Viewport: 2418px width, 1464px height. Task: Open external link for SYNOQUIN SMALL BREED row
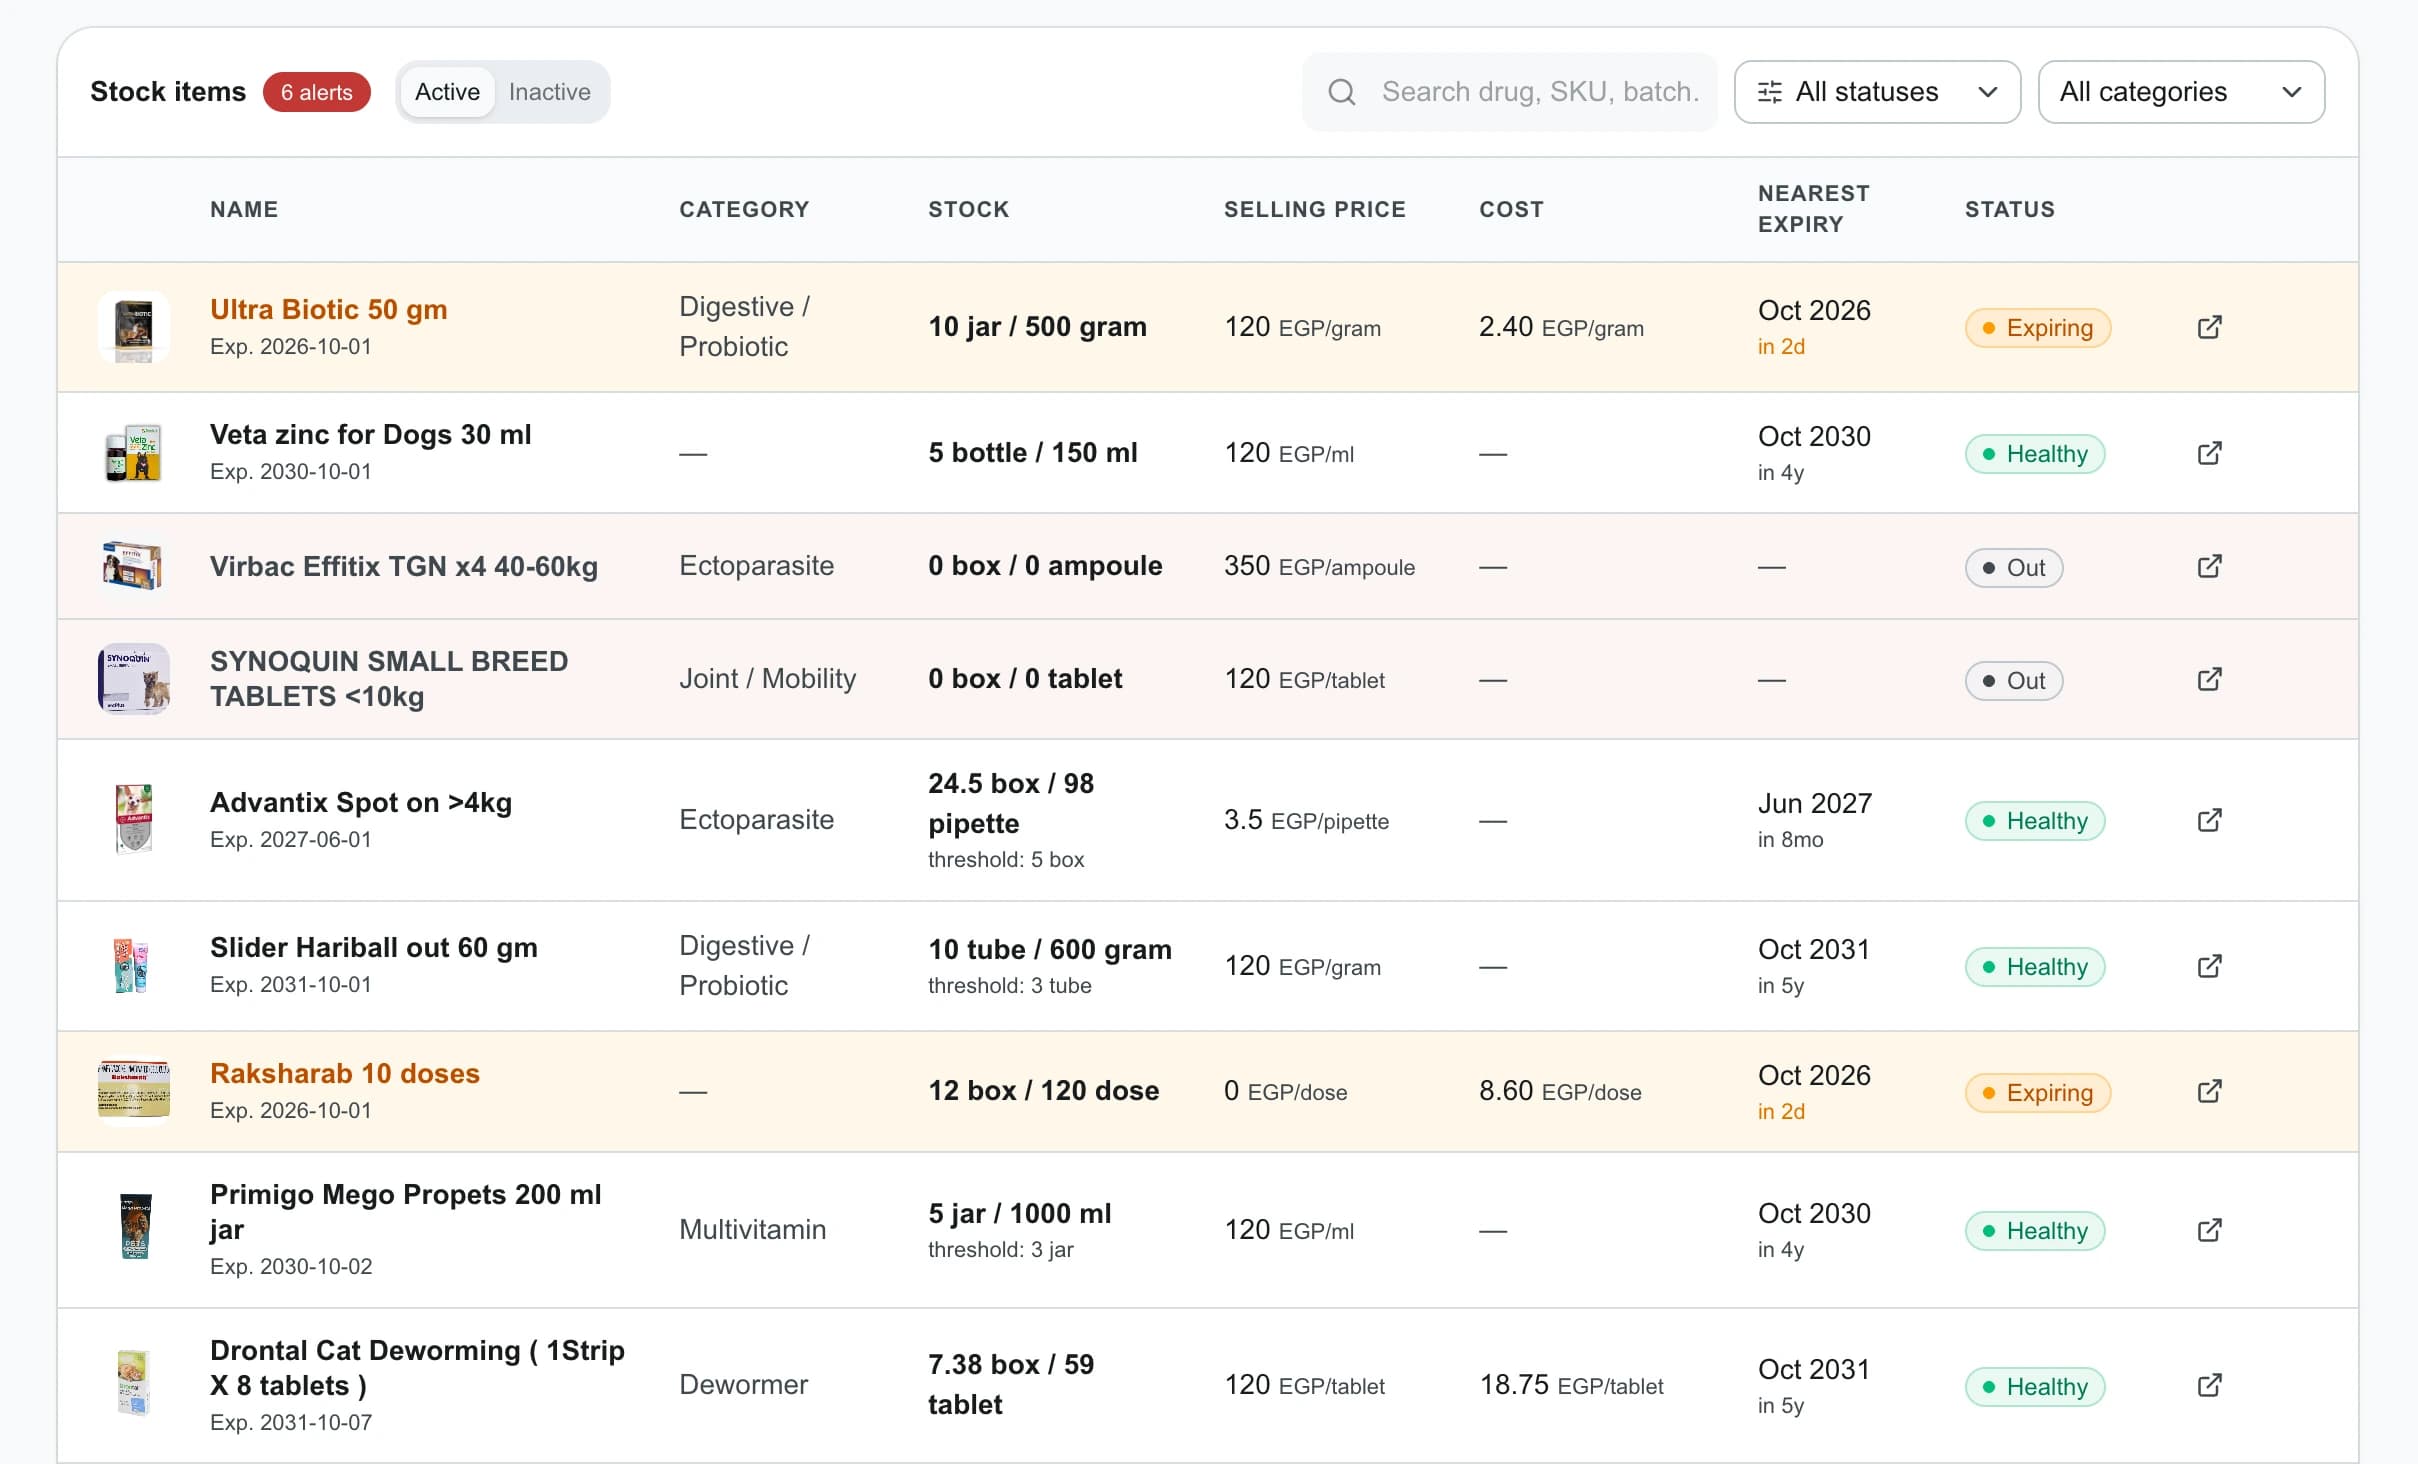tap(2209, 679)
